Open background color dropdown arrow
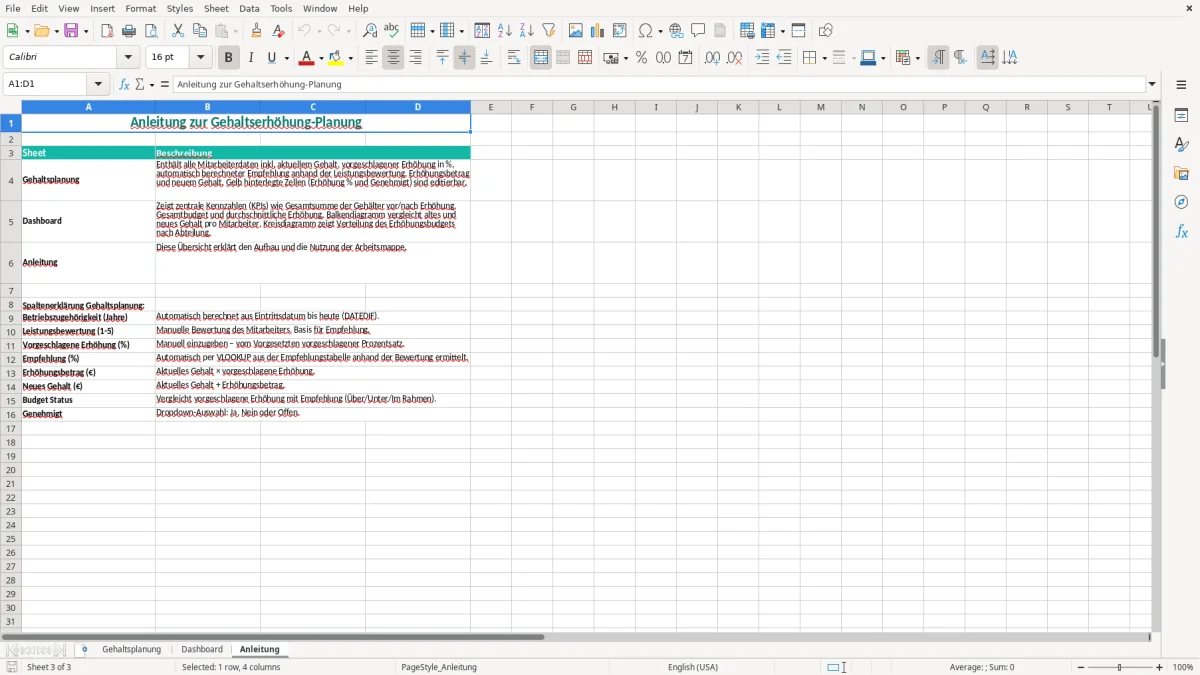 [351, 58]
